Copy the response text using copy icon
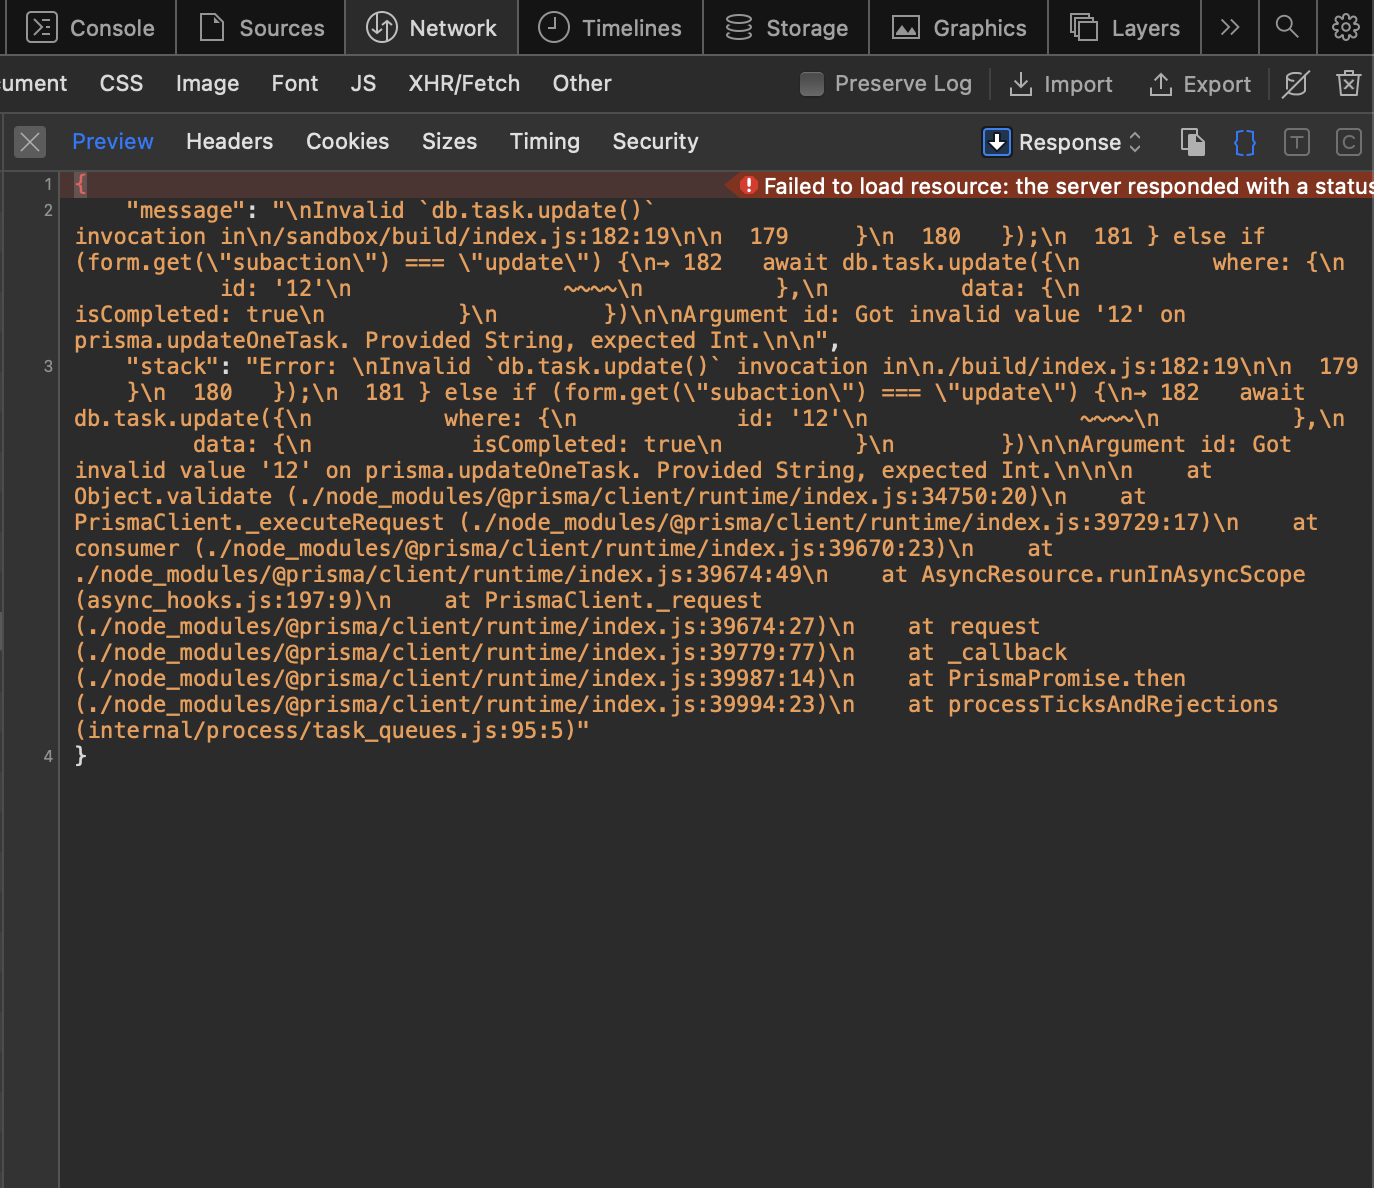The width and height of the screenshot is (1374, 1188). [1192, 142]
